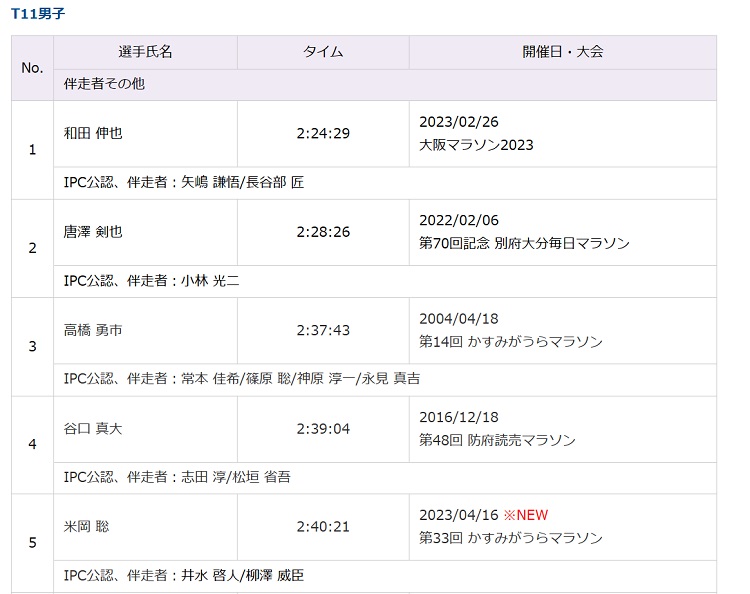Click the 伴走者その他 header row
The width and height of the screenshot is (750, 594).
coord(104,84)
